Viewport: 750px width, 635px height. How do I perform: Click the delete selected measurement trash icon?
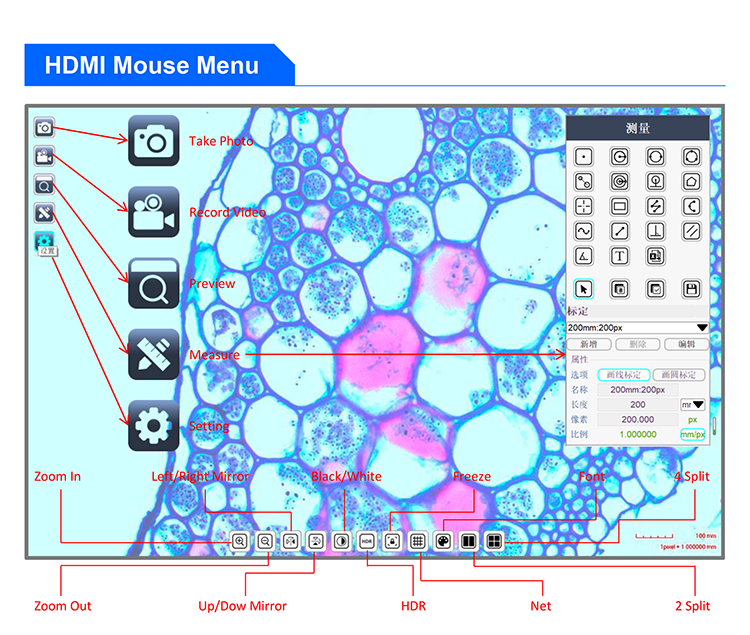tap(619, 289)
